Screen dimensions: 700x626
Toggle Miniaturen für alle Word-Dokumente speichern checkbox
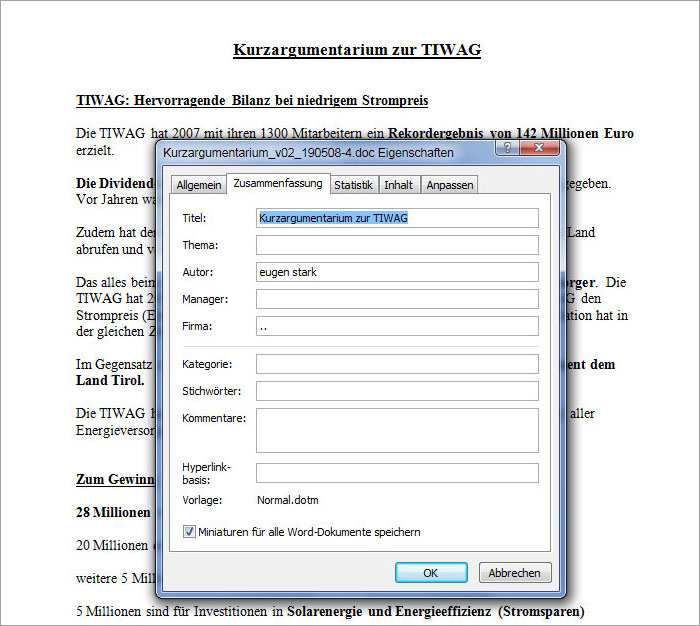point(189,532)
